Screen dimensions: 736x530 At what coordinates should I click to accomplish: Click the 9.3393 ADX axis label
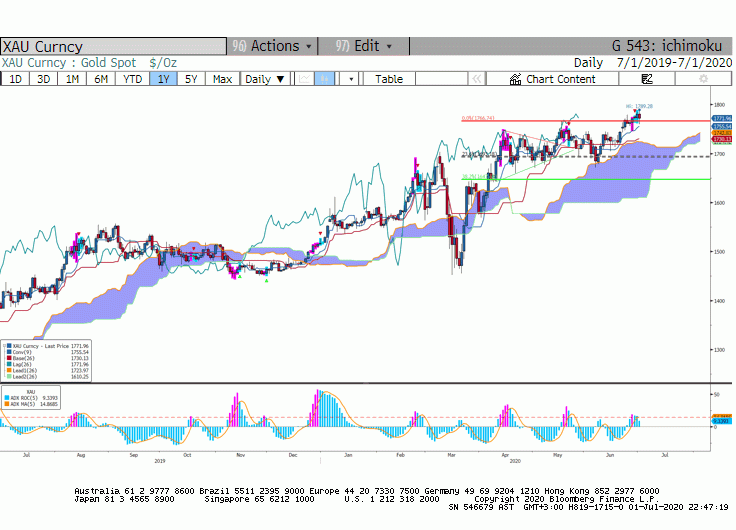pos(722,421)
